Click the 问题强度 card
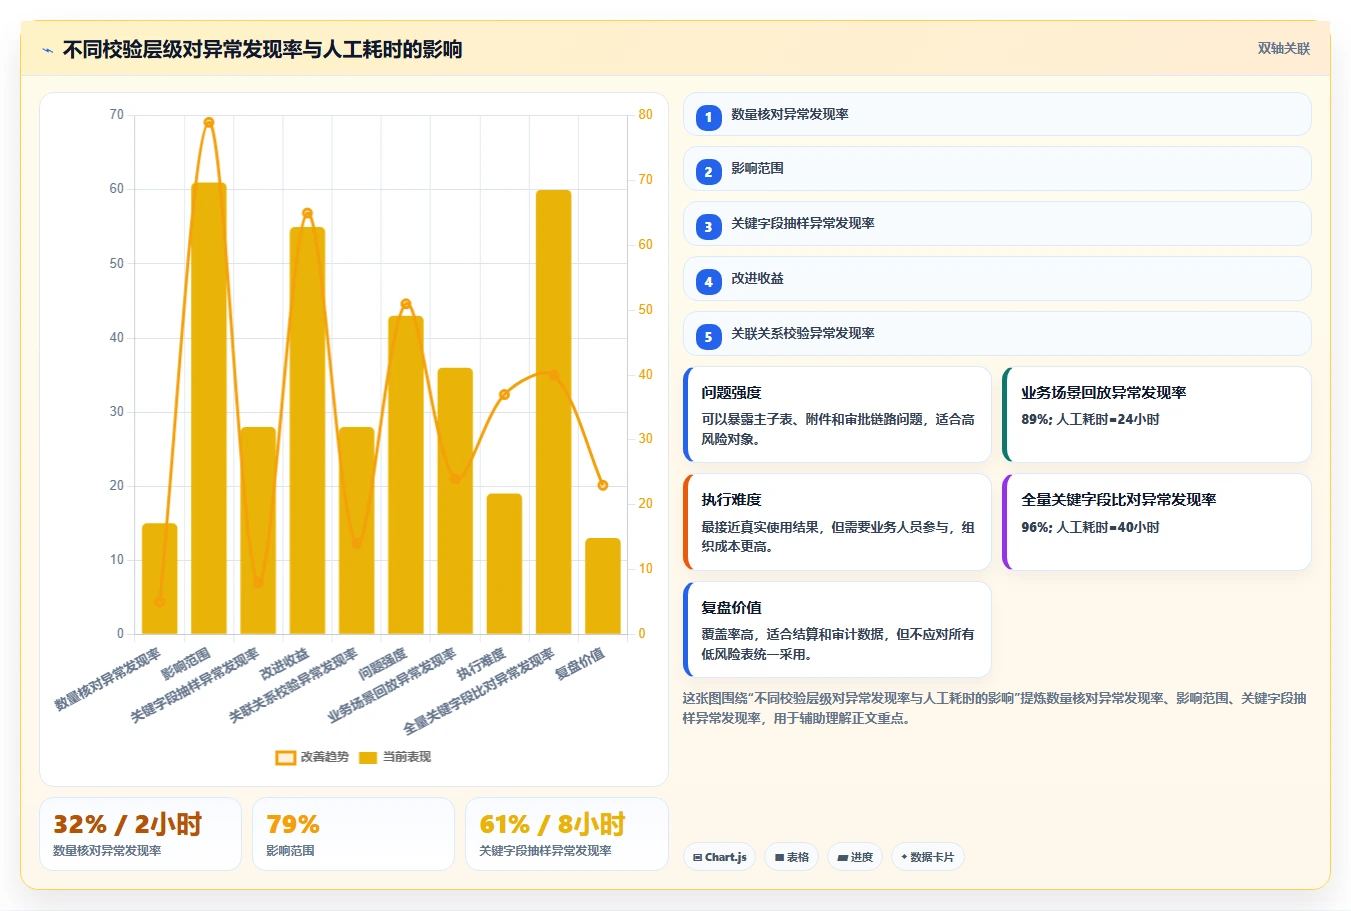The height and width of the screenshot is (911, 1351). [x=837, y=415]
